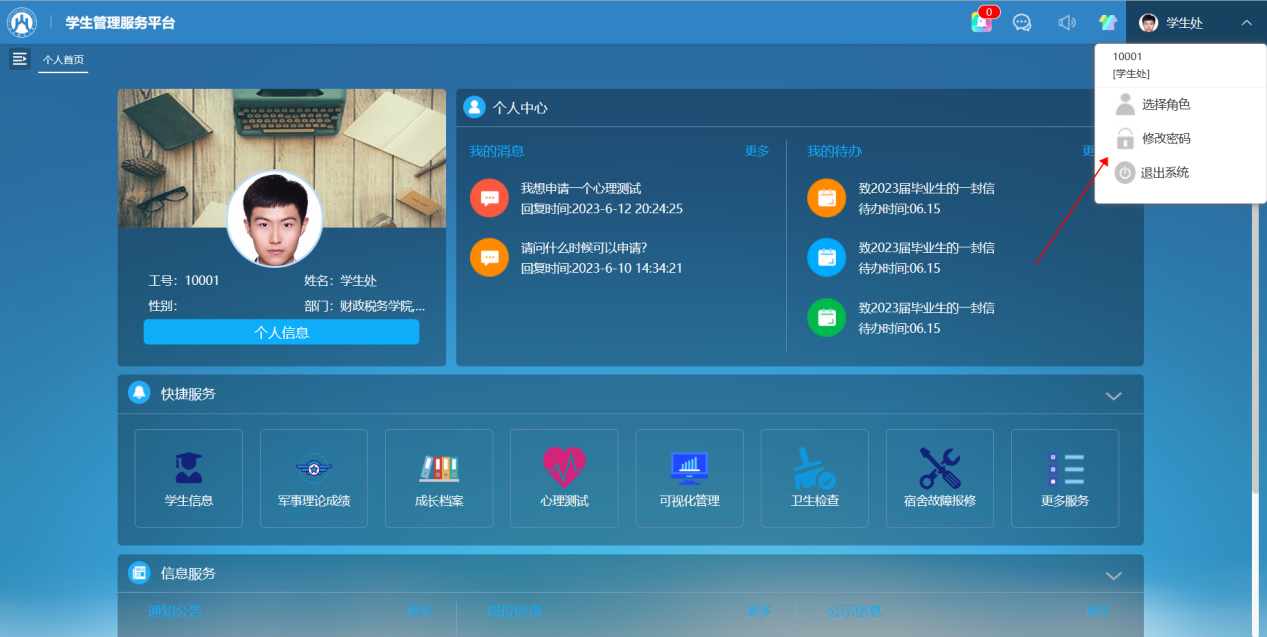Viewport: 1267px width, 637px height.
Task: Open the 卫生检查 broom icon
Action: click(x=814, y=468)
